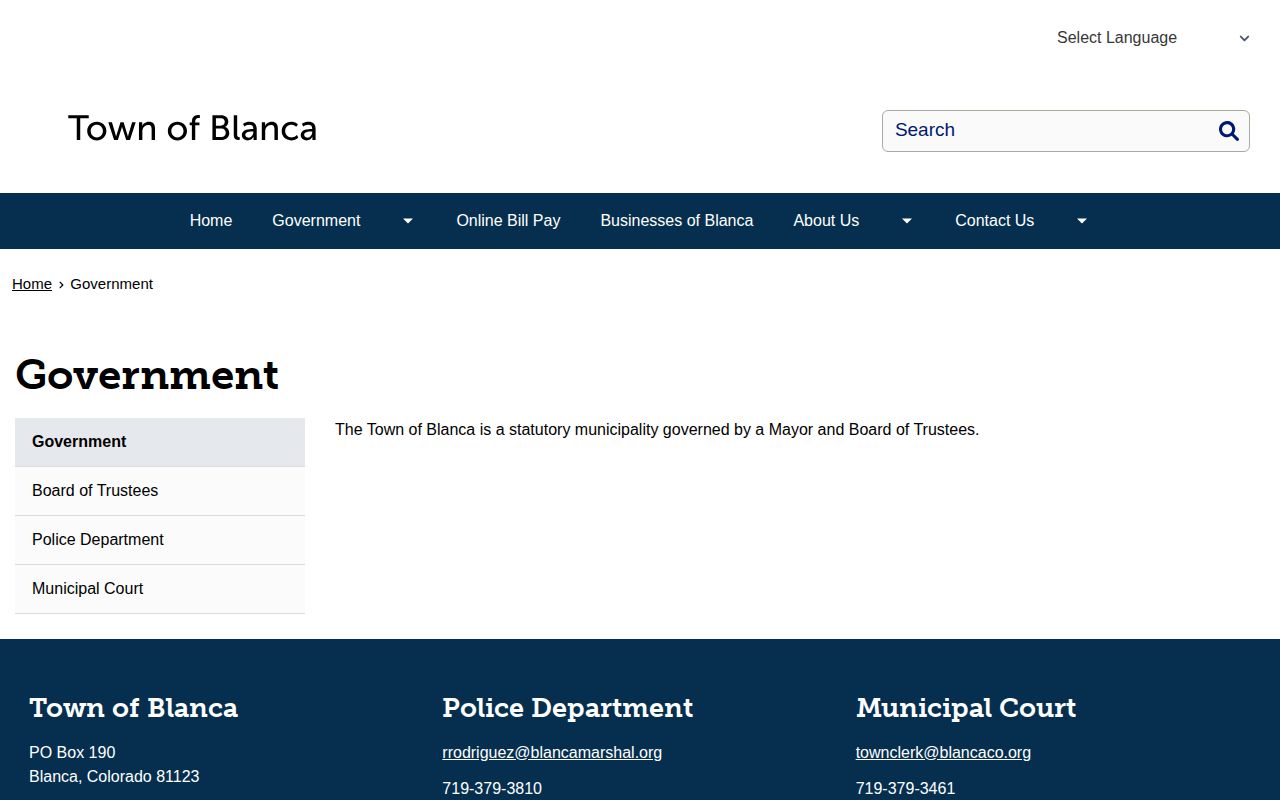The width and height of the screenshot is (1280, 800).
Task: Click the PO Box 190 address line
Action: pyautogui.click(x=72, y=753)
